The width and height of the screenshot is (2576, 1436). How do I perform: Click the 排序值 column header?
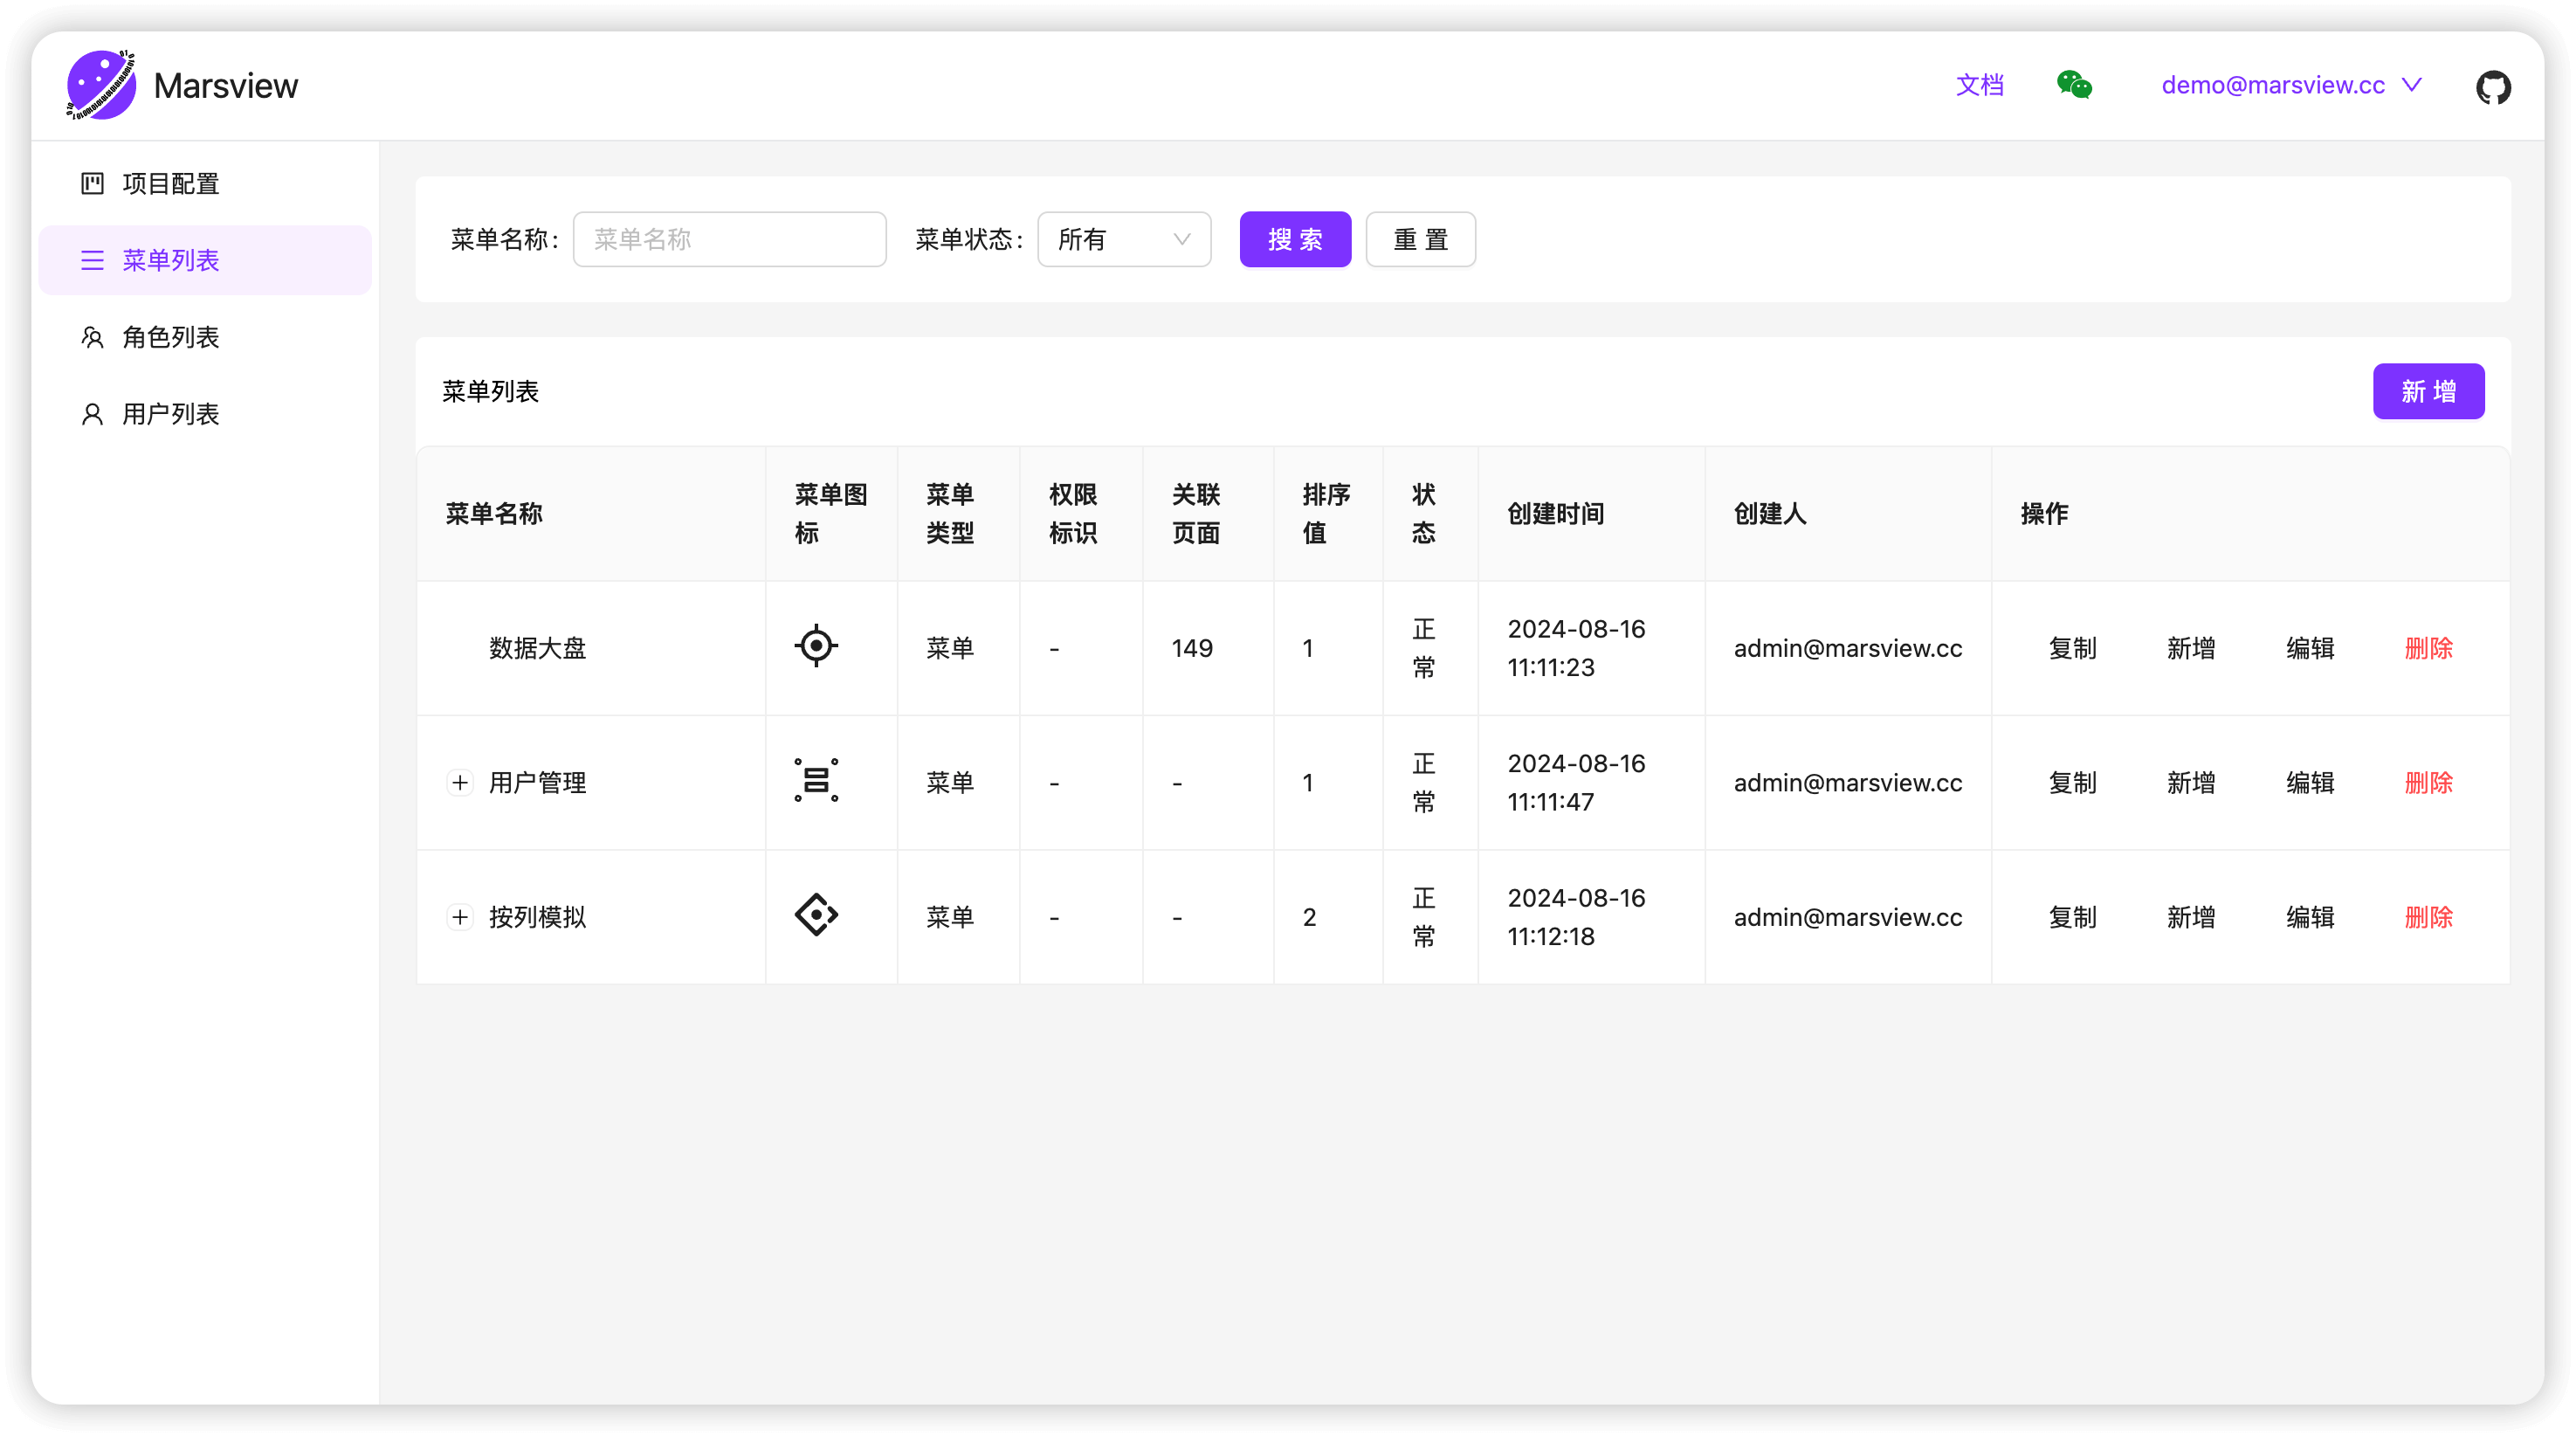click(x=1326, y=514)
